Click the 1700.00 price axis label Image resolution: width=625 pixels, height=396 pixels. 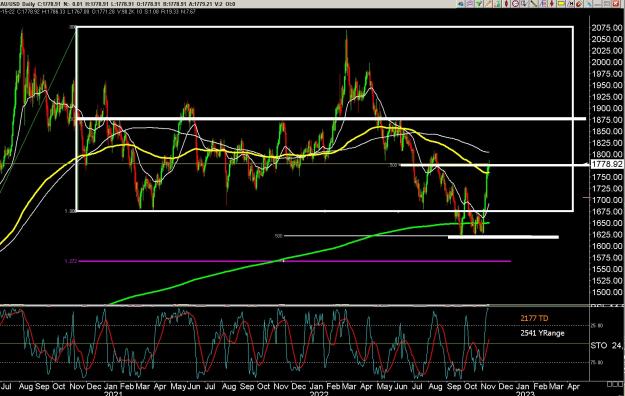tap(607, 200)
